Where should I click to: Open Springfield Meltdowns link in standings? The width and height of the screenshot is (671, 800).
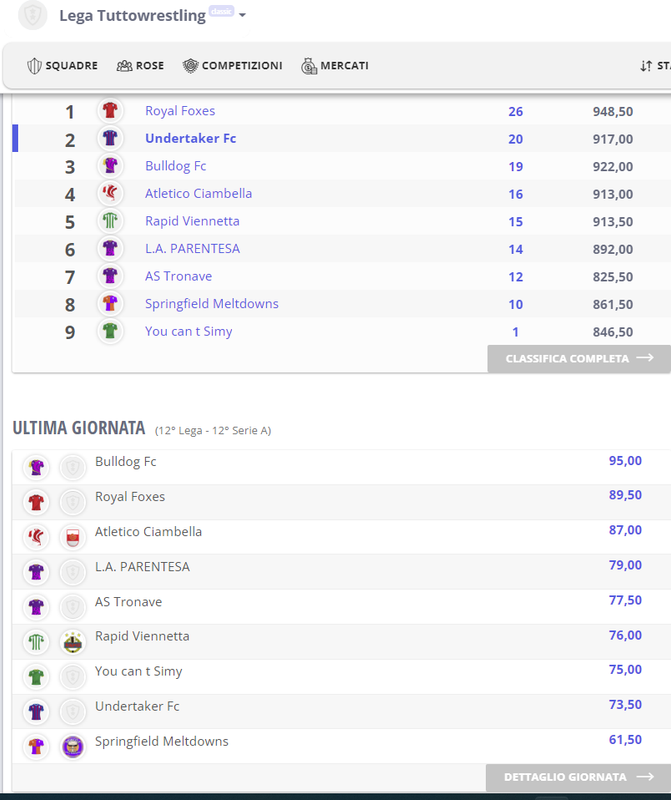212,304
